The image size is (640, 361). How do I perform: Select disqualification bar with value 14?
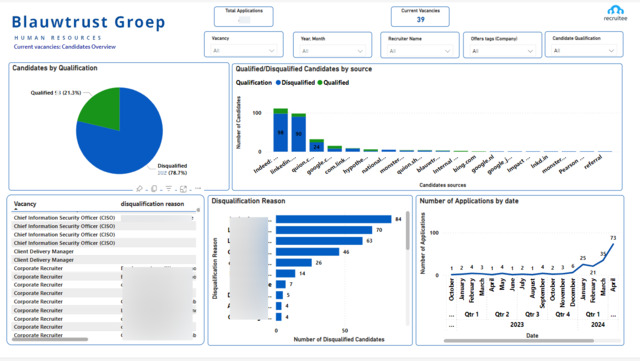(285, 274)
